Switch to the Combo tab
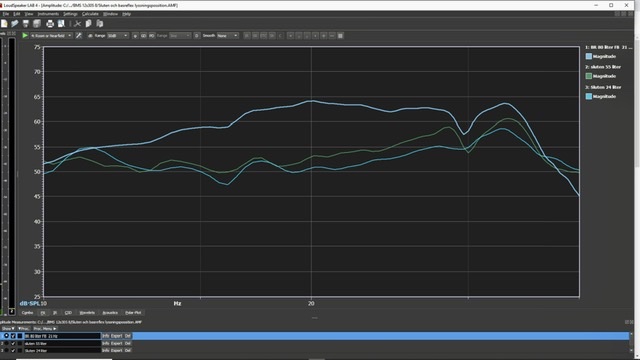The height and width of the screenshot is (360, 640). point(27,313)
